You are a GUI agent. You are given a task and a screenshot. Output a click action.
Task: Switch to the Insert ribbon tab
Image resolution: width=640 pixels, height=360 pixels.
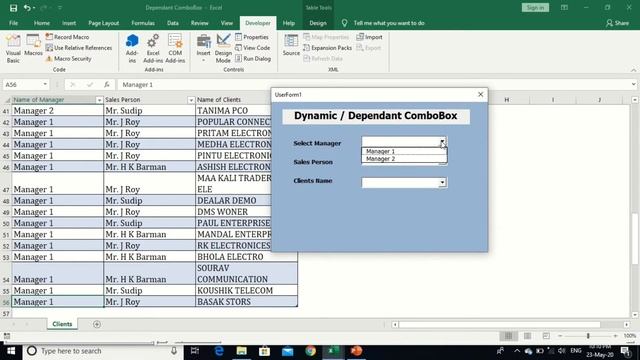[69, 23]
